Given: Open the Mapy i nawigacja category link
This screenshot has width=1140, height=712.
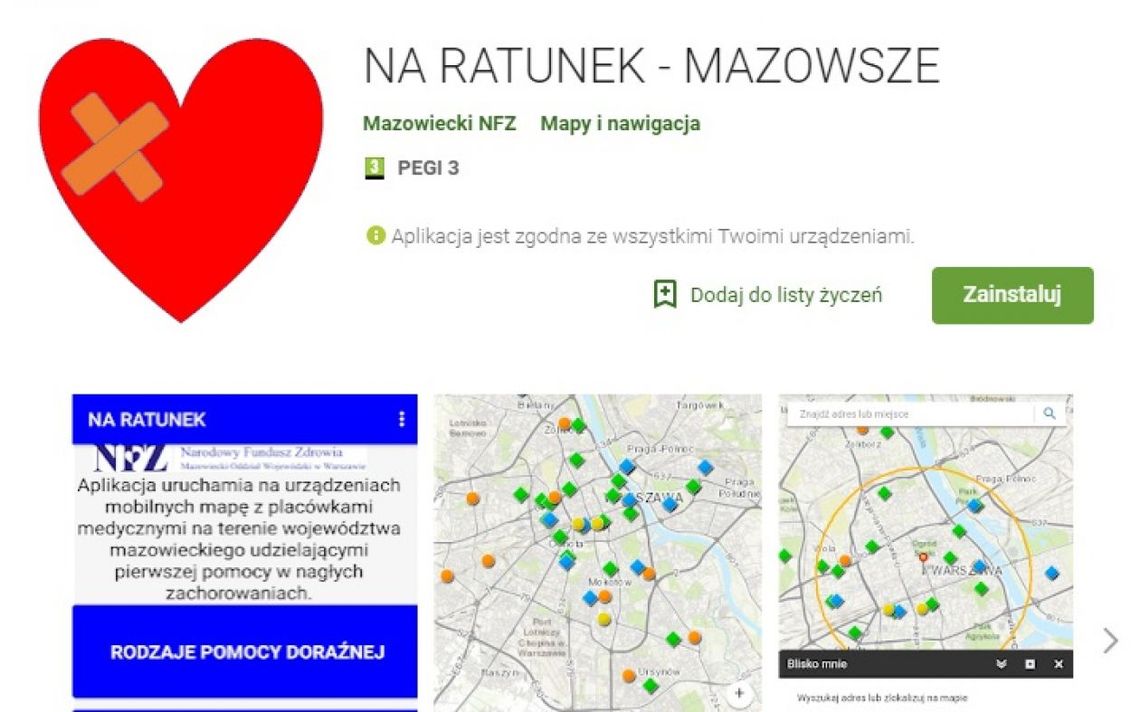Looking at the screenshot, I should (x=621, y=123).
